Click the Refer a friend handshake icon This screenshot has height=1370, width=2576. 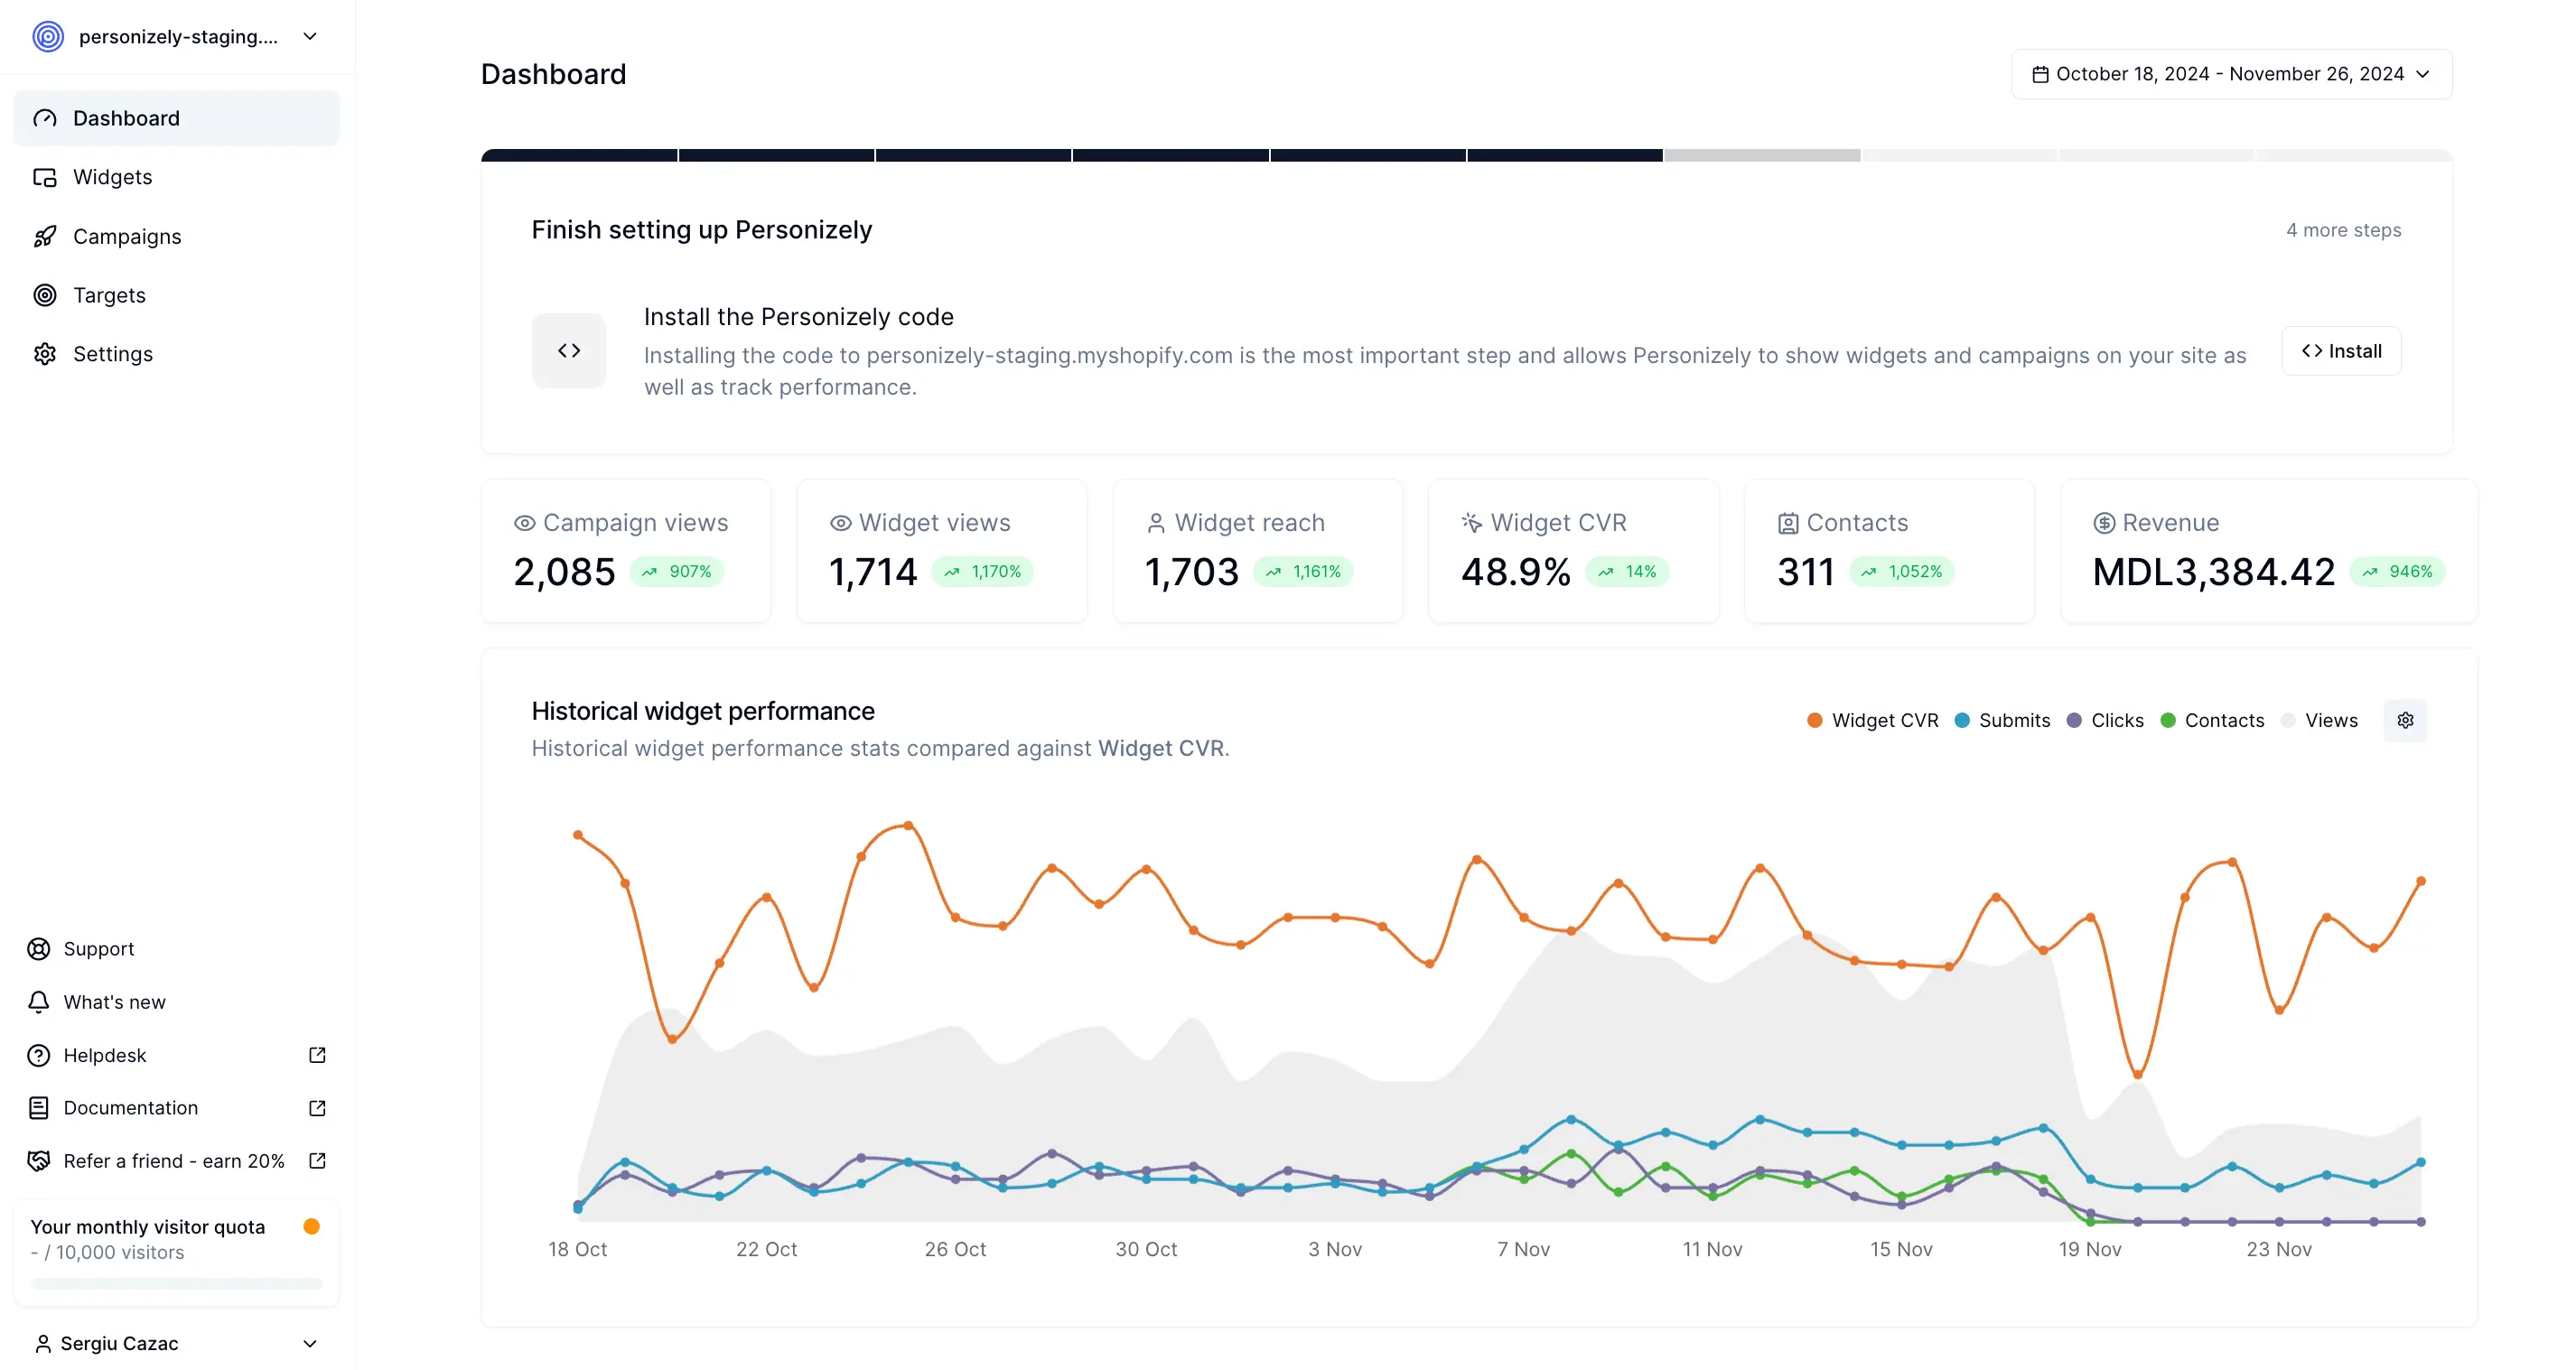pyautogui.click(x=39, y=1161)
